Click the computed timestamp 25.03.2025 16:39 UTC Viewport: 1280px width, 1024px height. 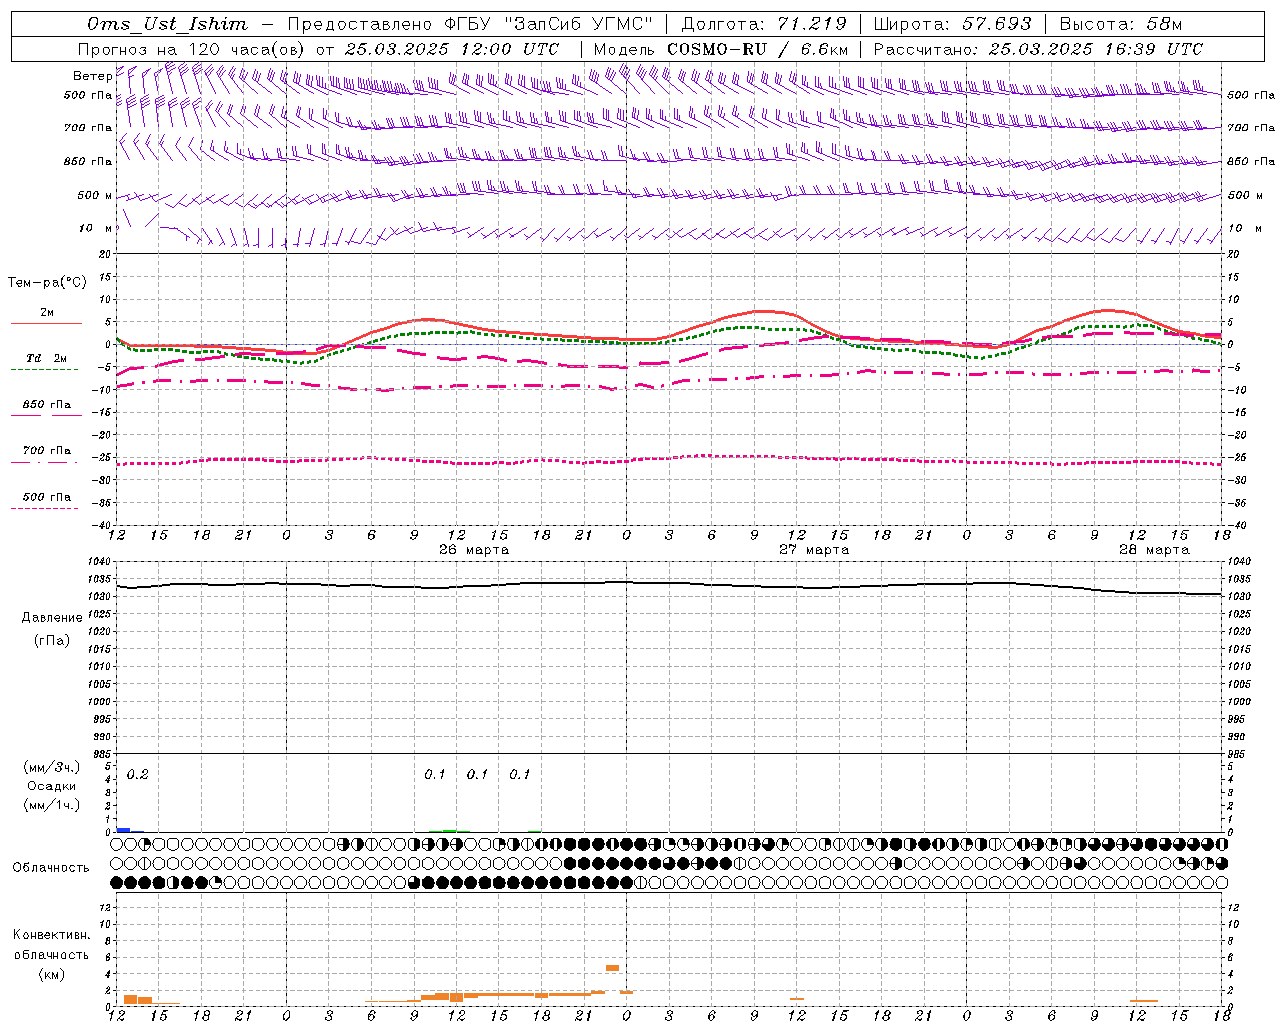pyautogui.click(x=1096, y=49)
